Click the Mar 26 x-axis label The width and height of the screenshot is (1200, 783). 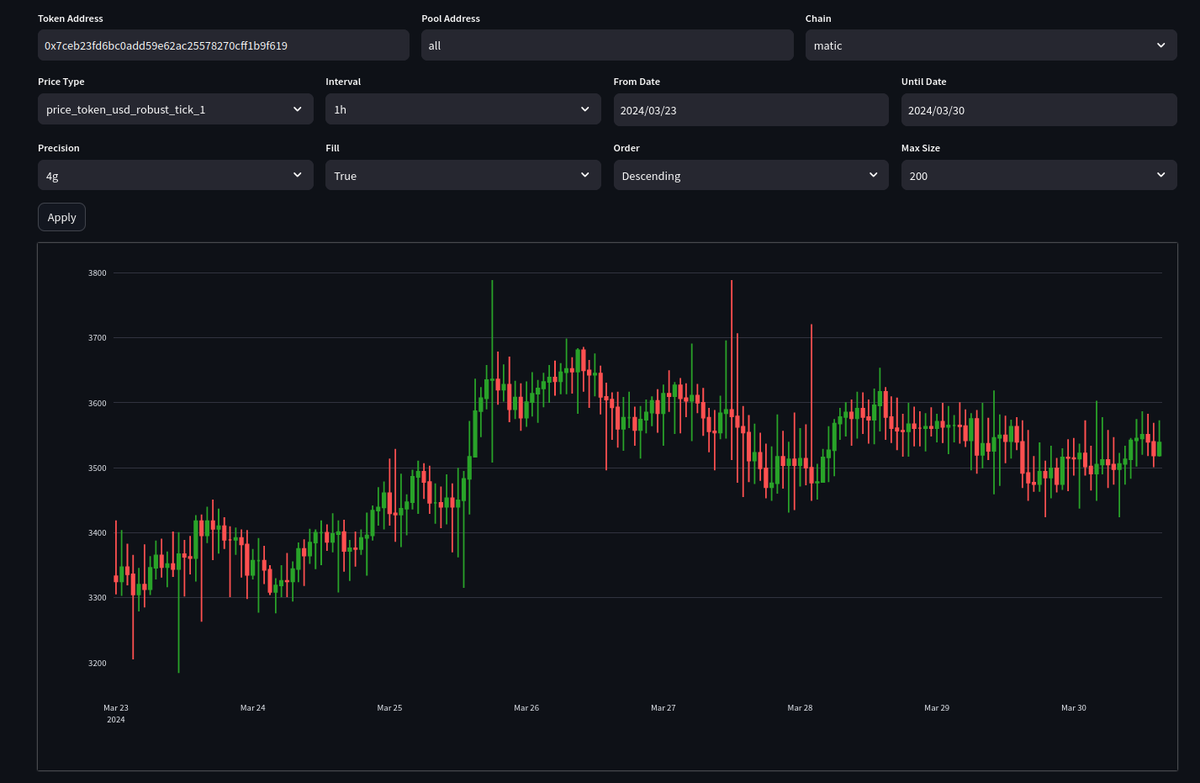click(x=527, y=708)
